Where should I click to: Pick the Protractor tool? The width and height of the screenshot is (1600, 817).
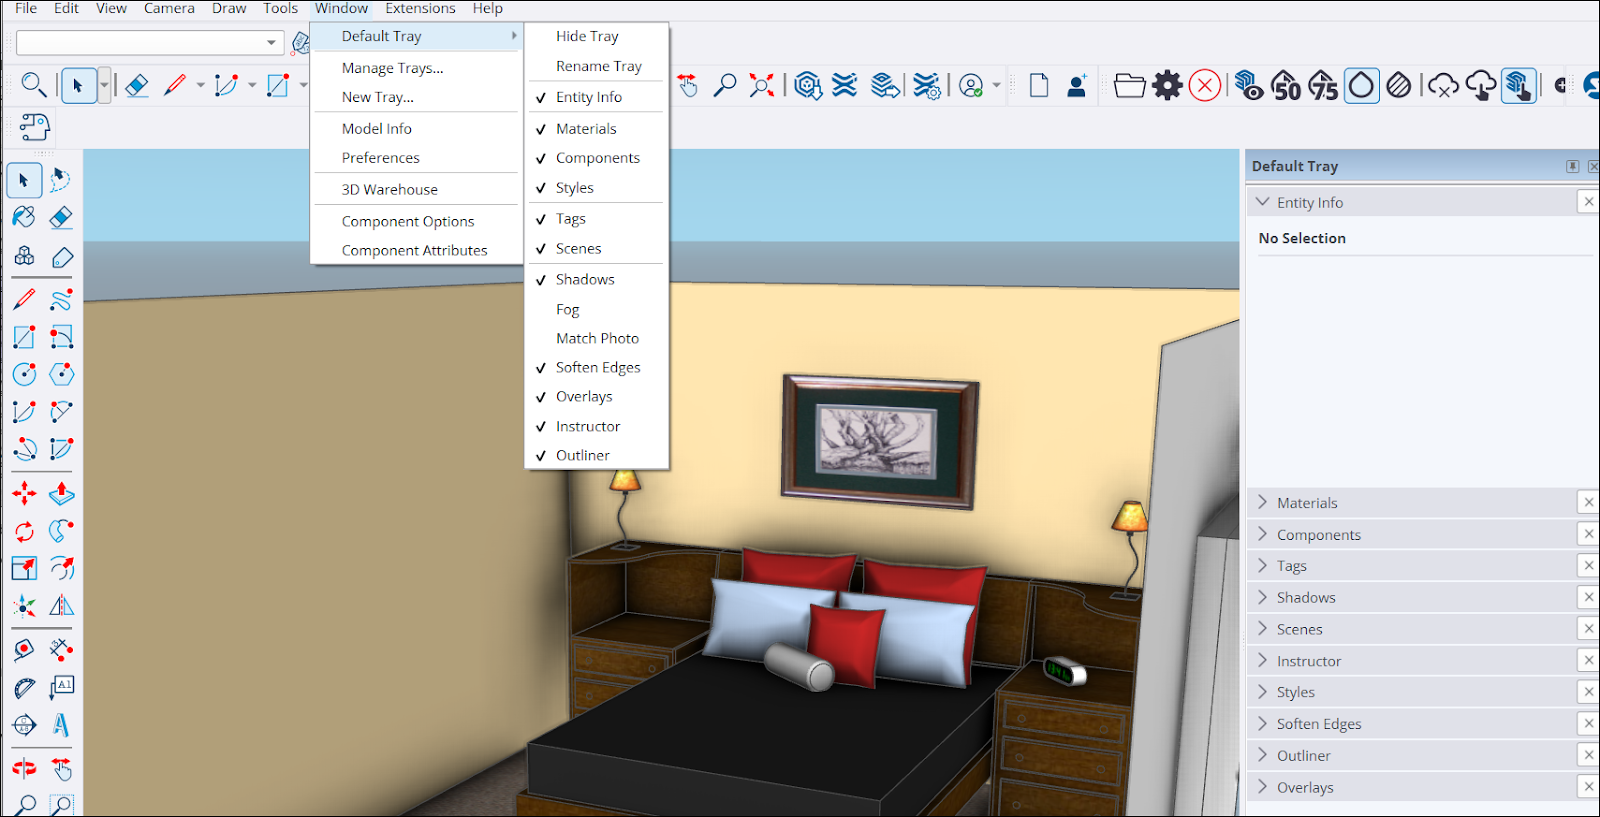point(24,688)
